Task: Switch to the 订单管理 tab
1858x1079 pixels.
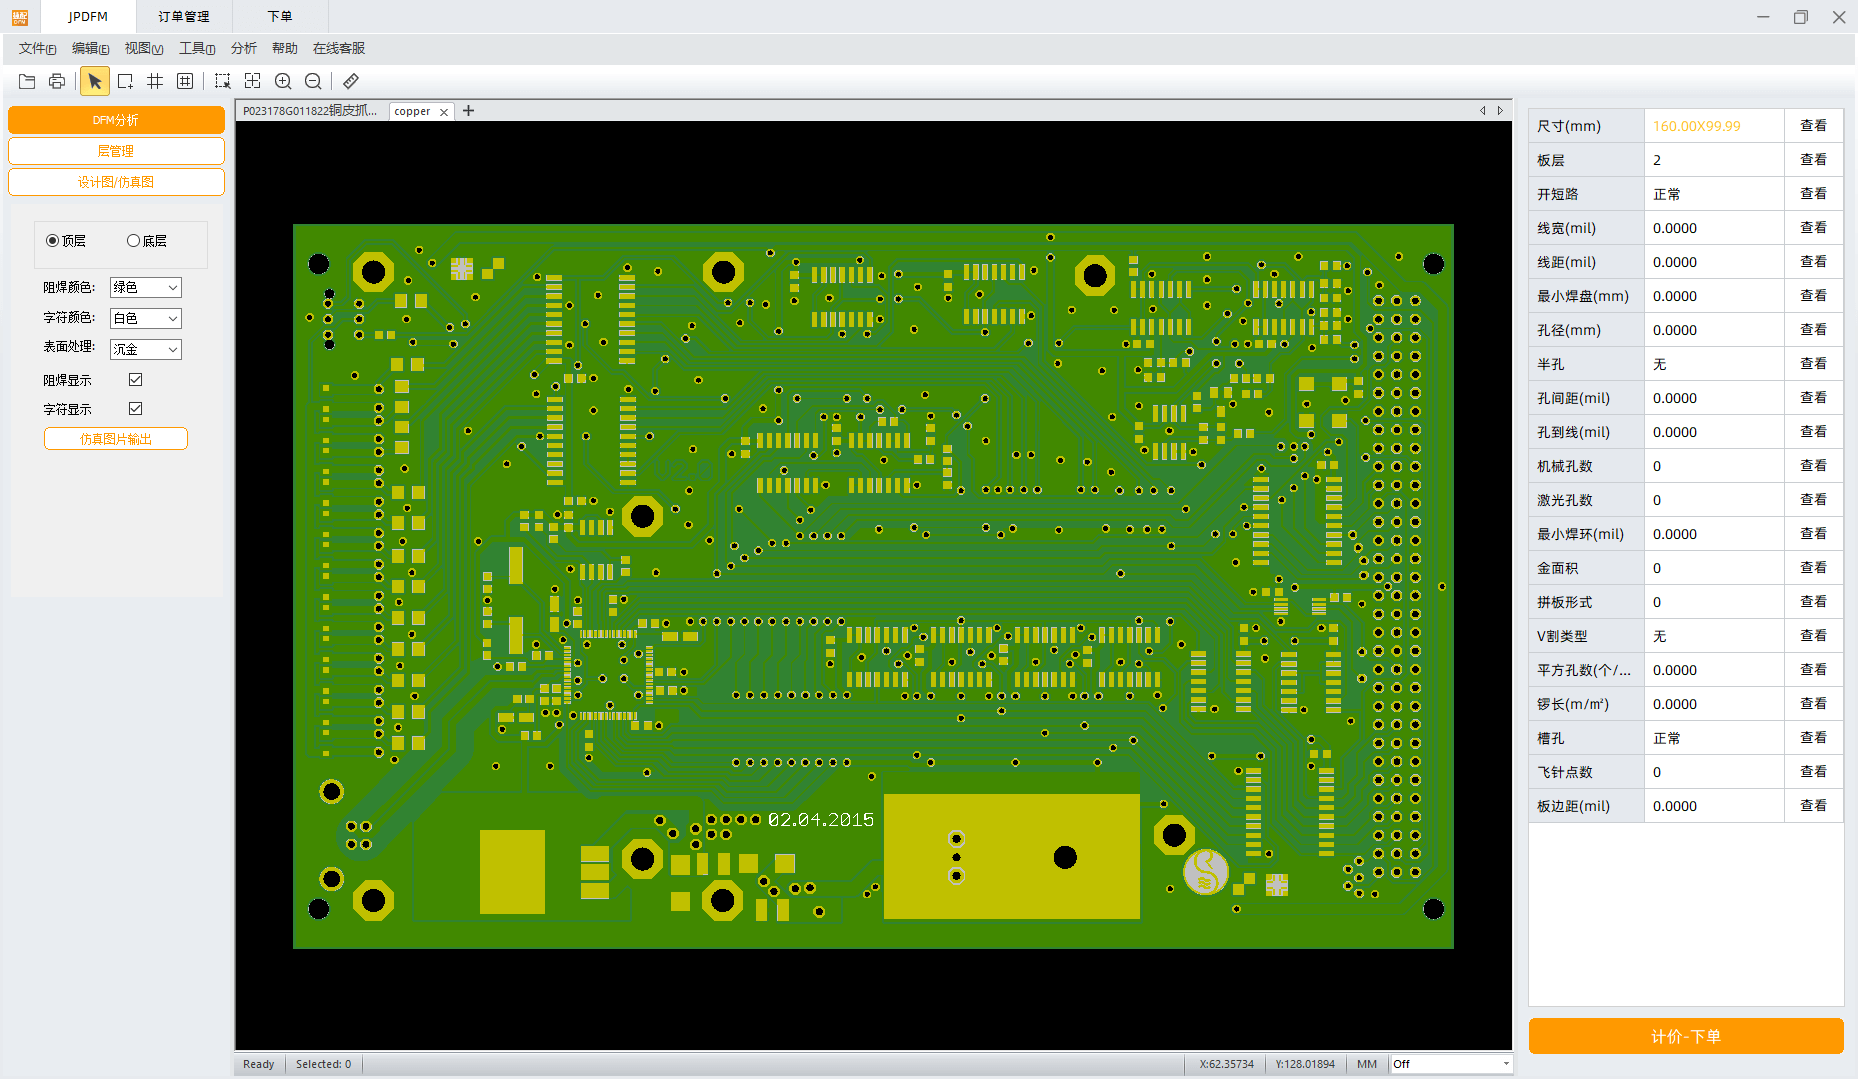Action: click(184, 16)
